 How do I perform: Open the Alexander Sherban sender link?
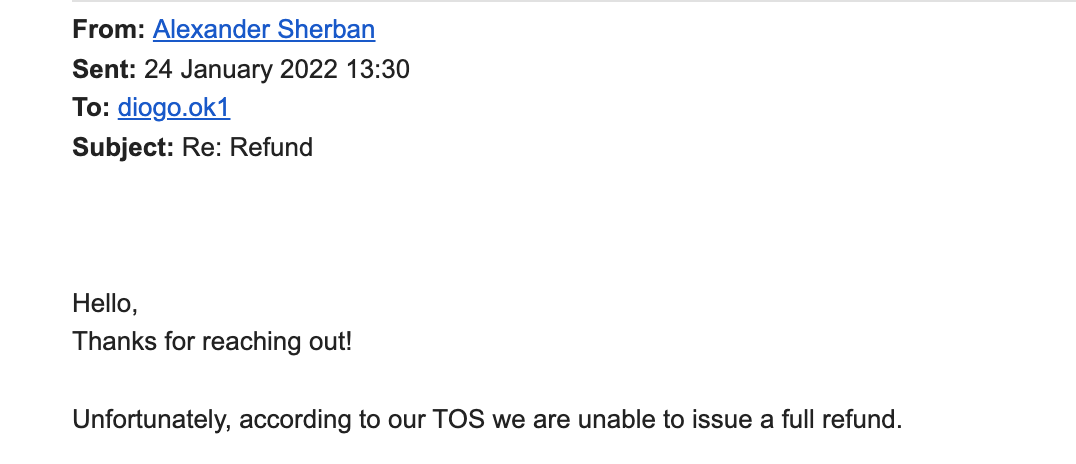pyautogui.click(x=264, y=30)
